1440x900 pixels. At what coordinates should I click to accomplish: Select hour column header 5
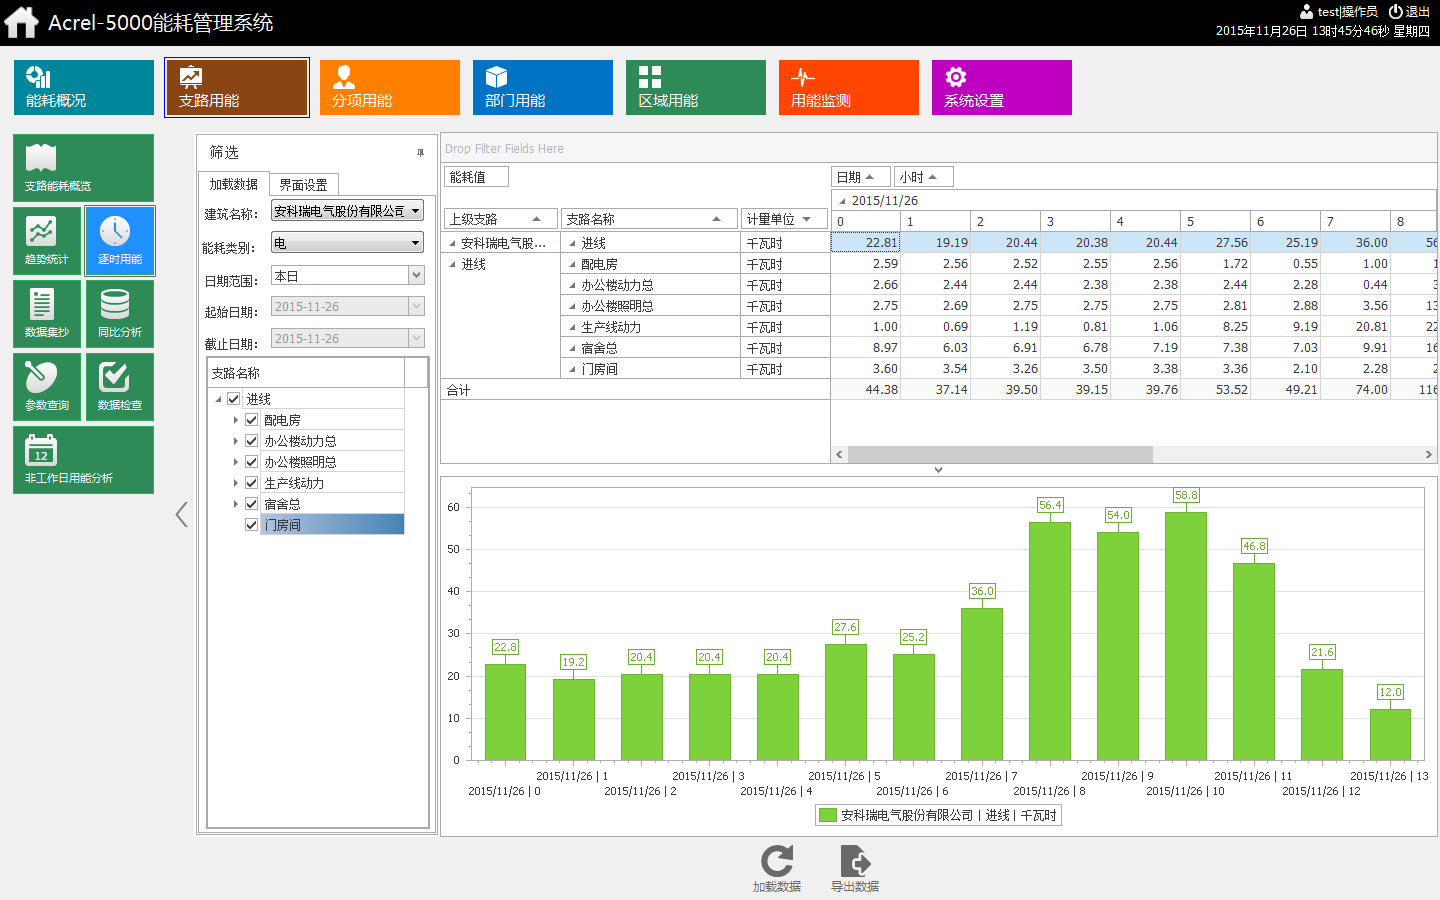coord(1215,221)
